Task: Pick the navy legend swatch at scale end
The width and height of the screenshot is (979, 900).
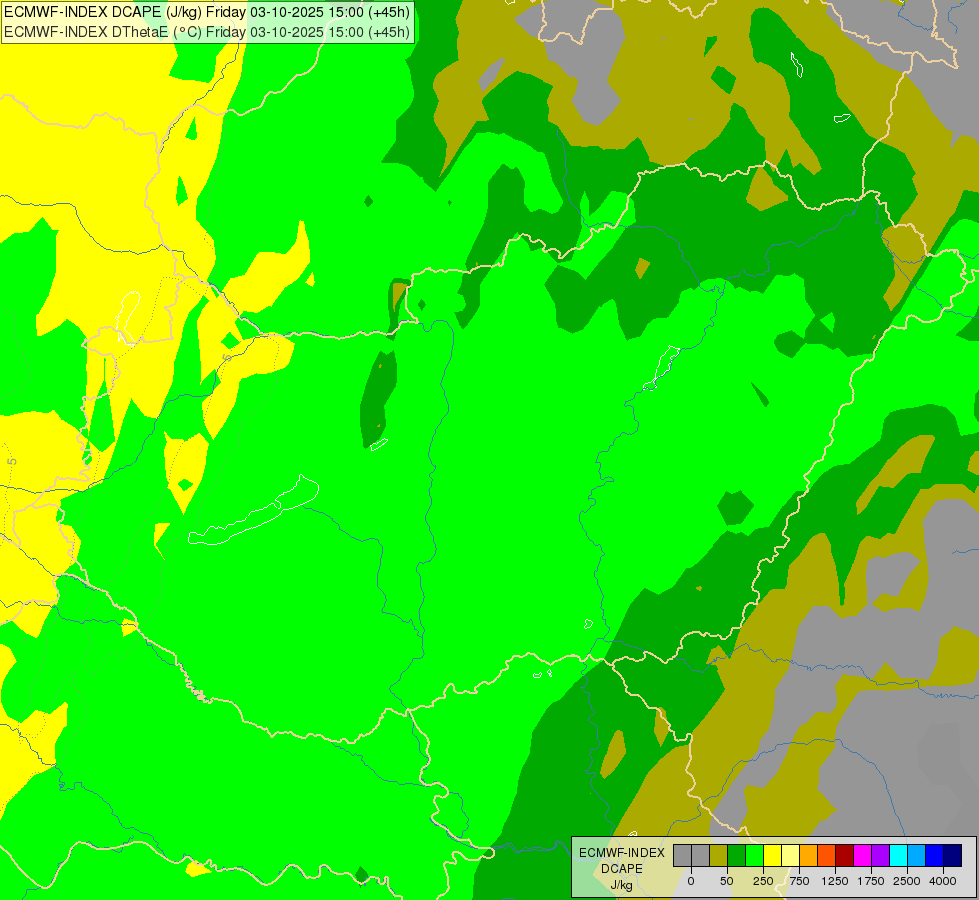Action: coord(952,856)
